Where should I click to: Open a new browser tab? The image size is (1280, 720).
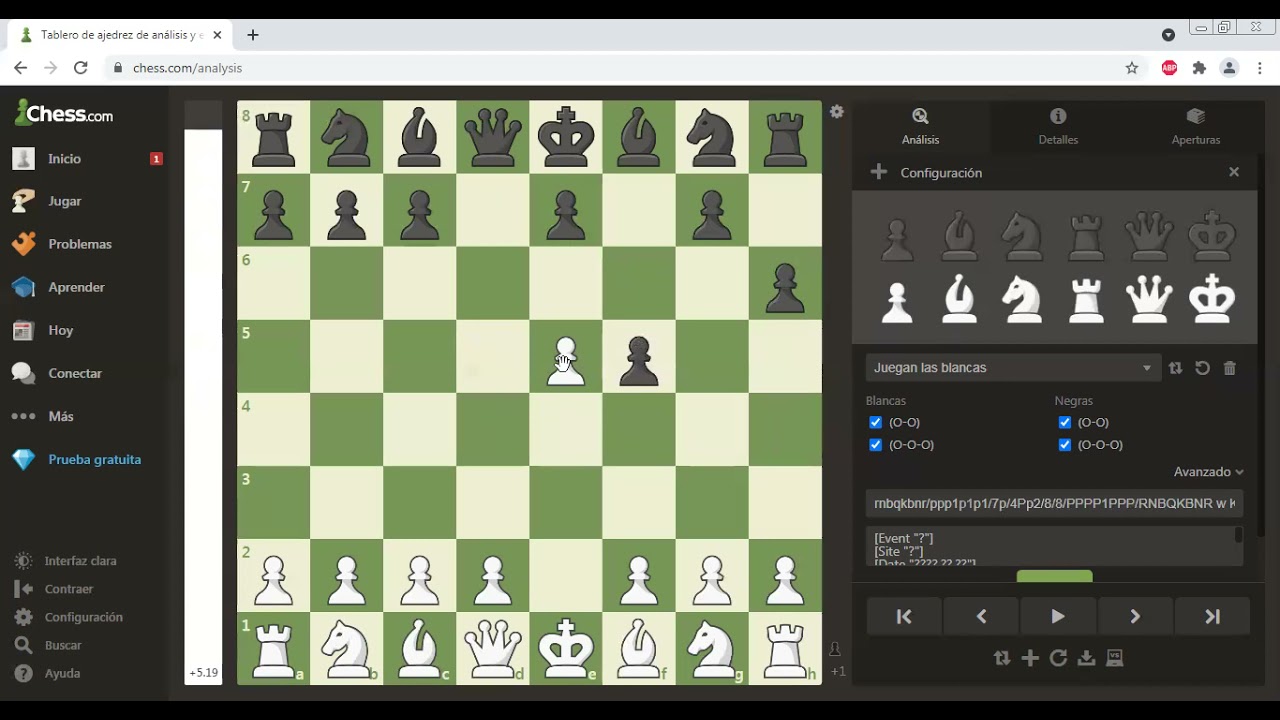[253, 35]
